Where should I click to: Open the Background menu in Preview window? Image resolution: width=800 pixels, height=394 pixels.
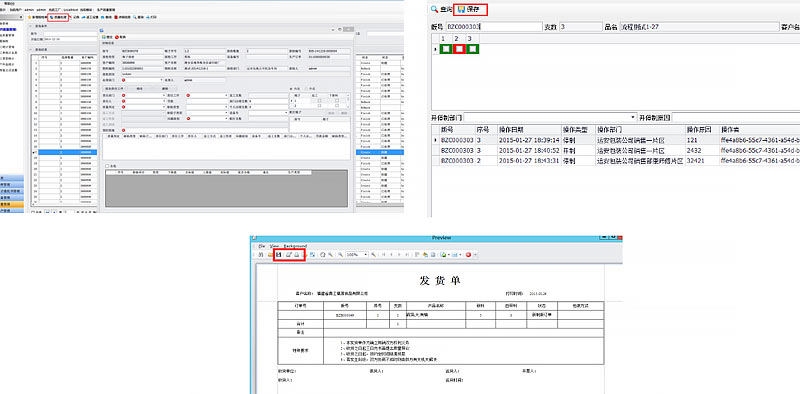click(x=295, y=246)
